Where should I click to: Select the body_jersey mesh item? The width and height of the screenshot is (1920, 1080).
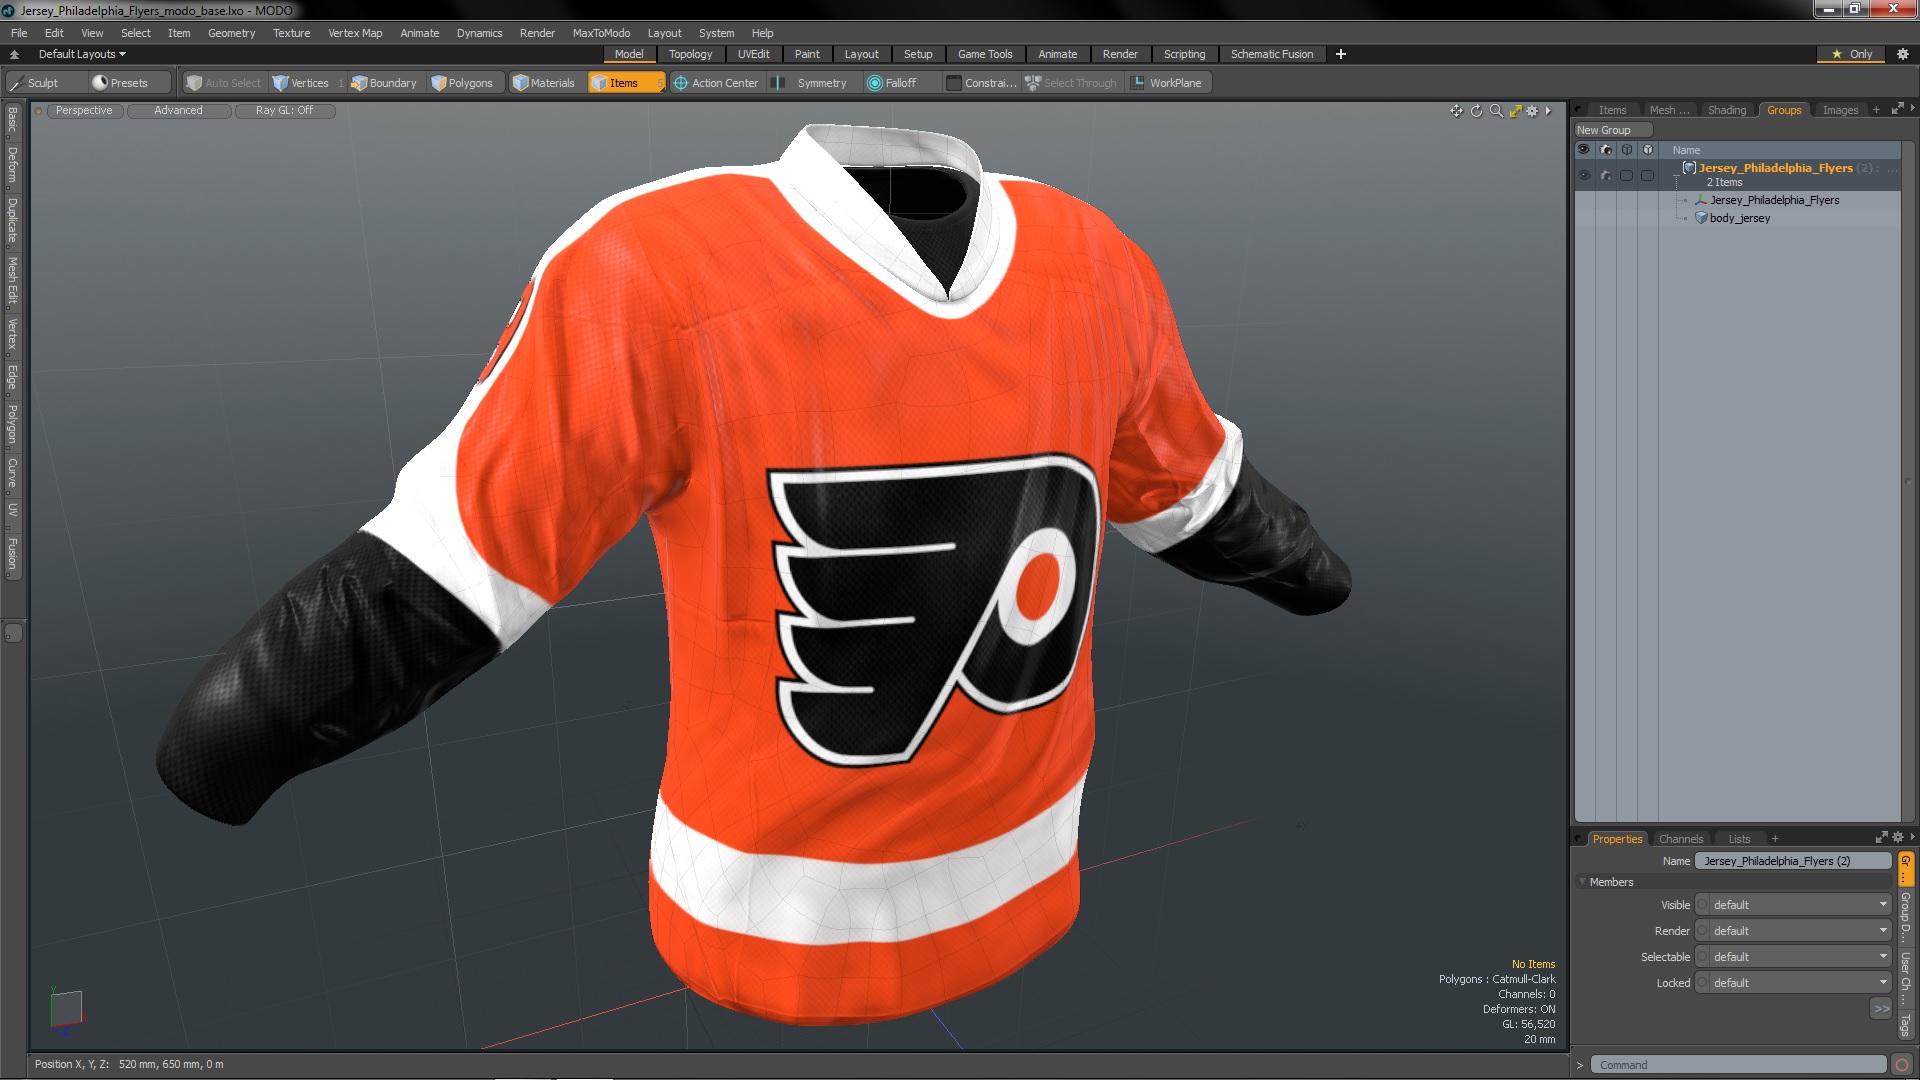(x=1739, y=218)
